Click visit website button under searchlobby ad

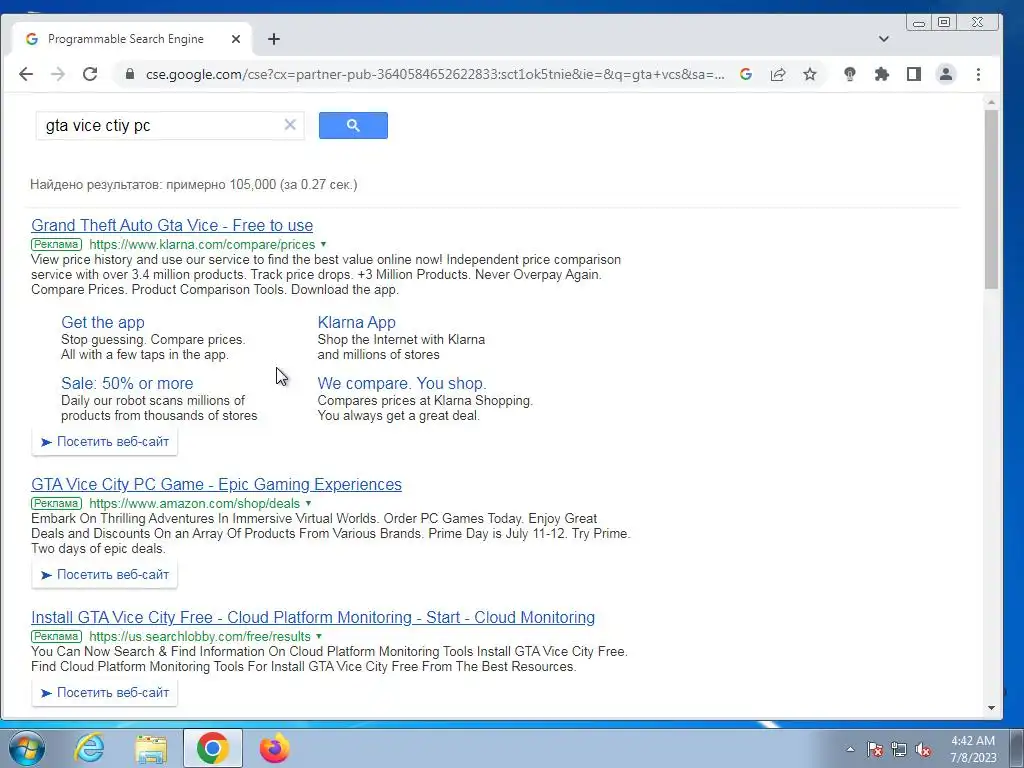click(104, 693)
